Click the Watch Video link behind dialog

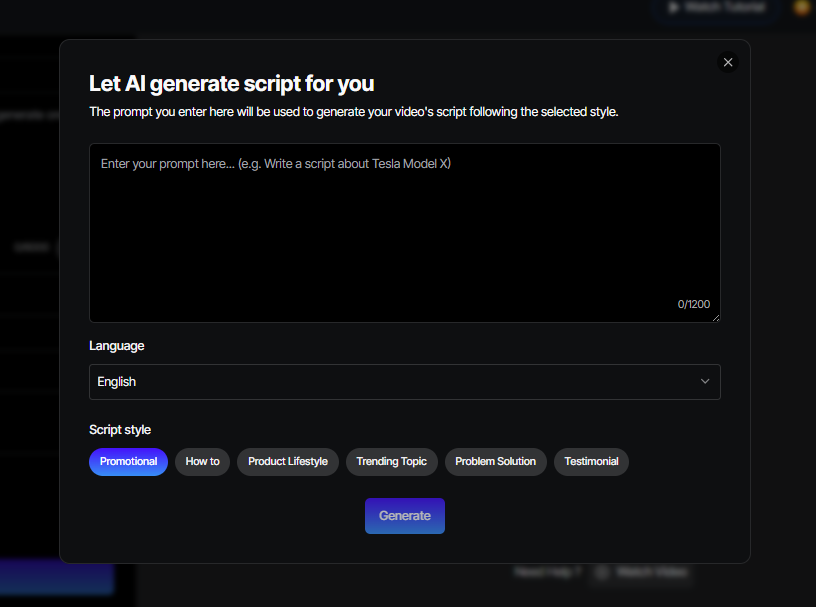point(651,572)
